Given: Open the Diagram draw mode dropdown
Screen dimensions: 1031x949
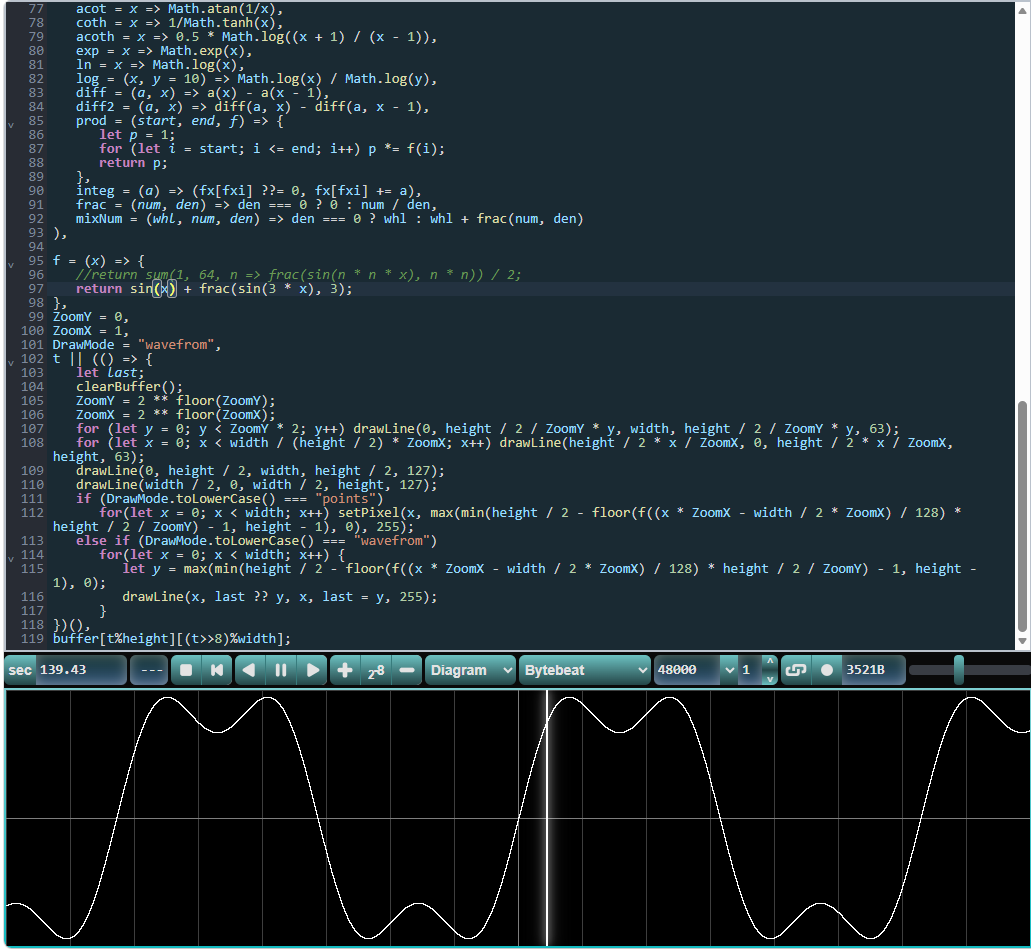Looking at the screenshot, I should click(x=470, y=670).
